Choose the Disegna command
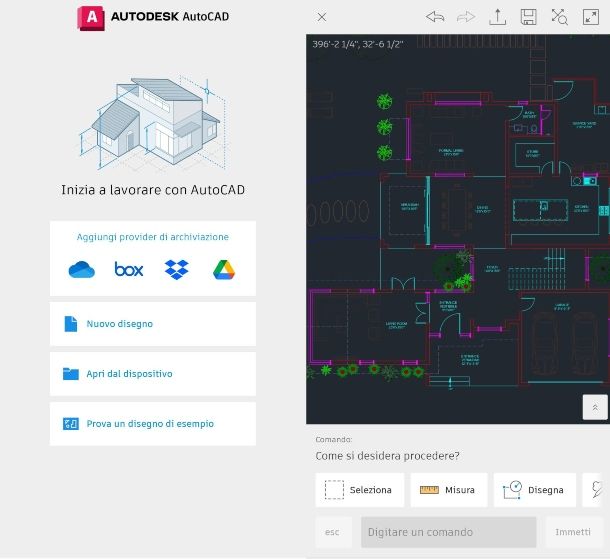 [x=535, y=490]
